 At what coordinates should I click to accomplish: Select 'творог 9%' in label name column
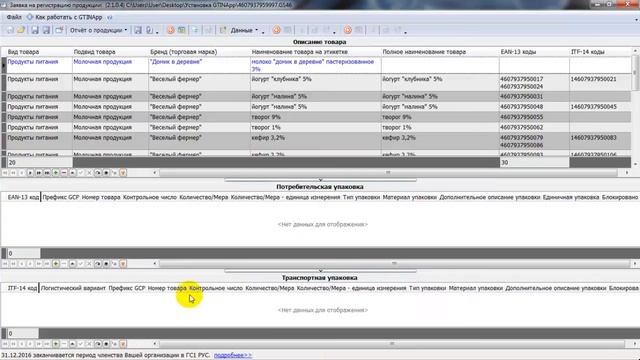click(316, 117)
